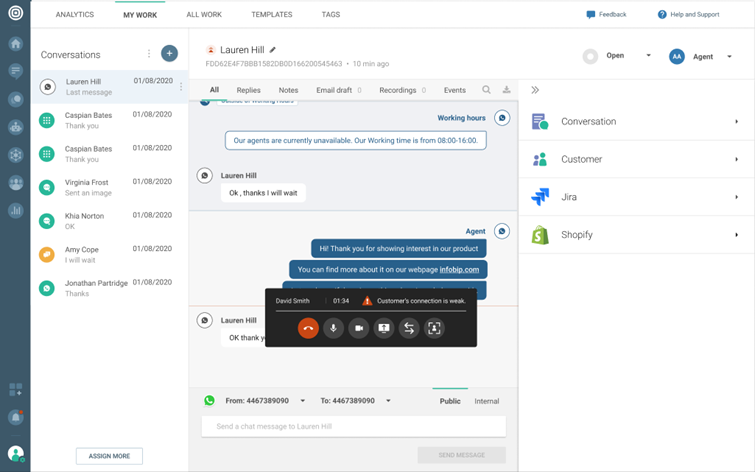Start screen sharing in call widget
This screenshot has width=755, height=472.
(384, 328)
